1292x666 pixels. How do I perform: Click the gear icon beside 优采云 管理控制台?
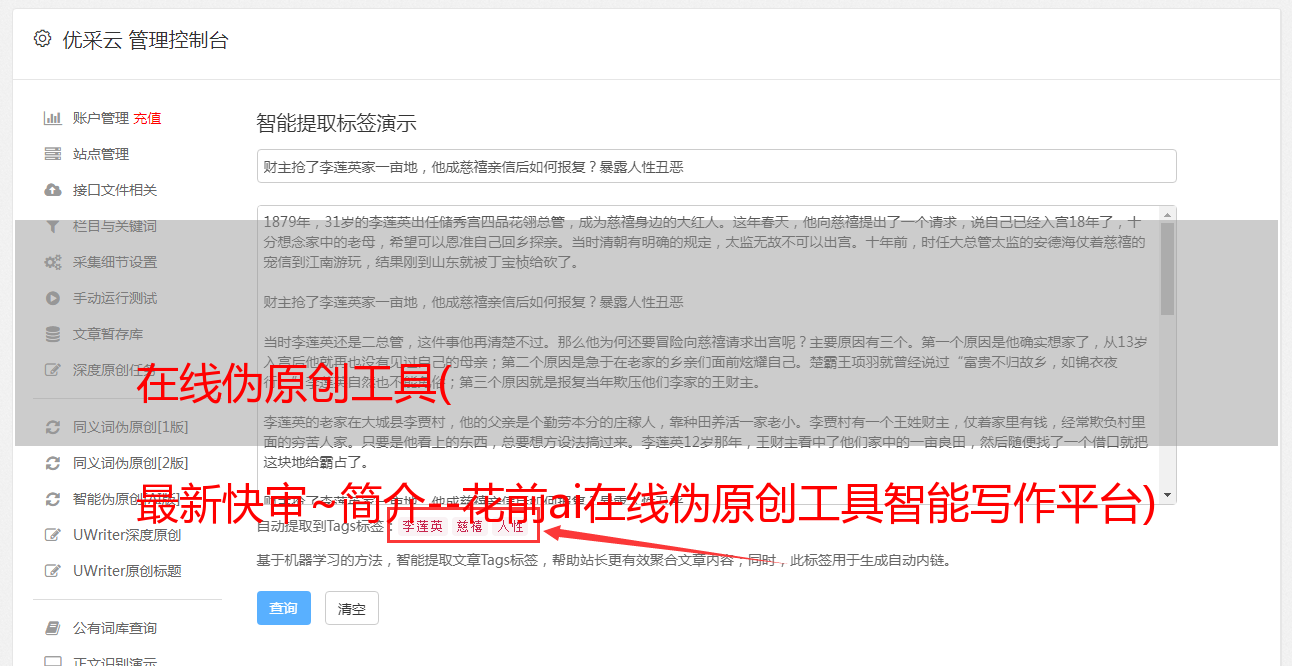pos(42,39)
